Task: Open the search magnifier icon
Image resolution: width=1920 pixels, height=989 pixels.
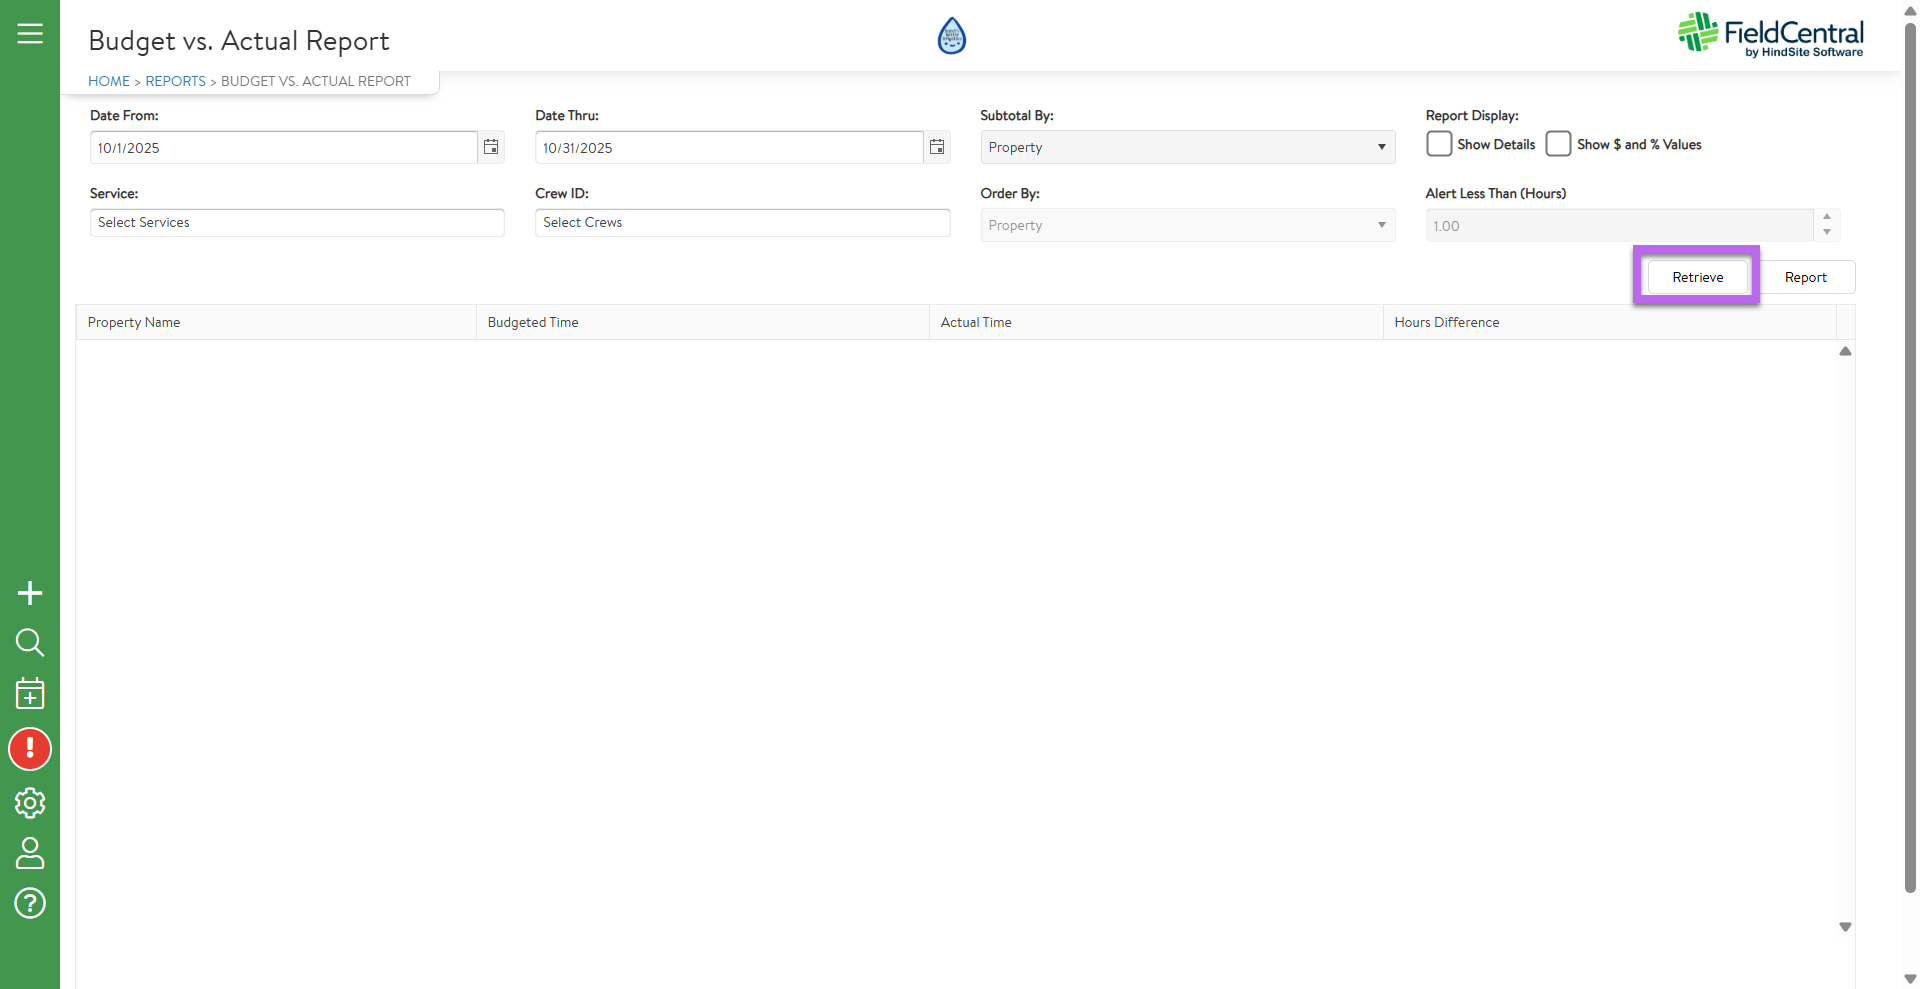Action: pos(30,642)
